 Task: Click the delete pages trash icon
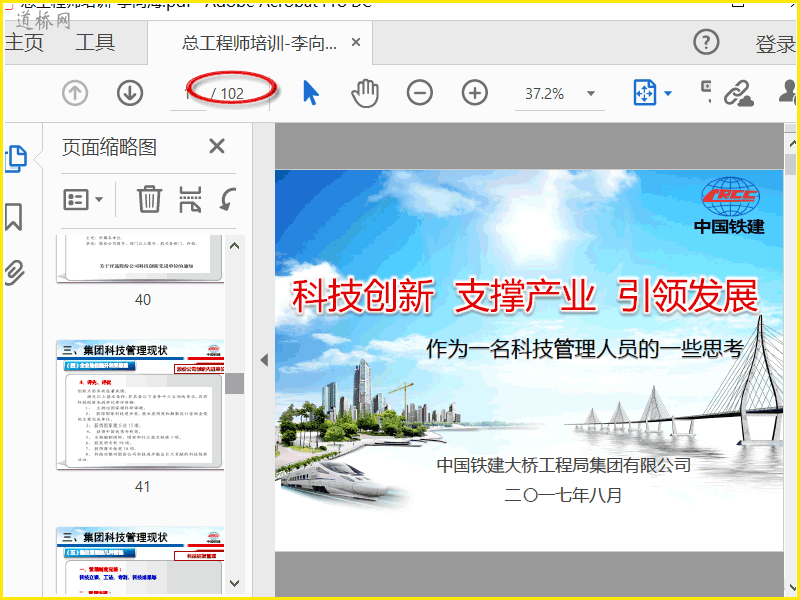[149, 199]
